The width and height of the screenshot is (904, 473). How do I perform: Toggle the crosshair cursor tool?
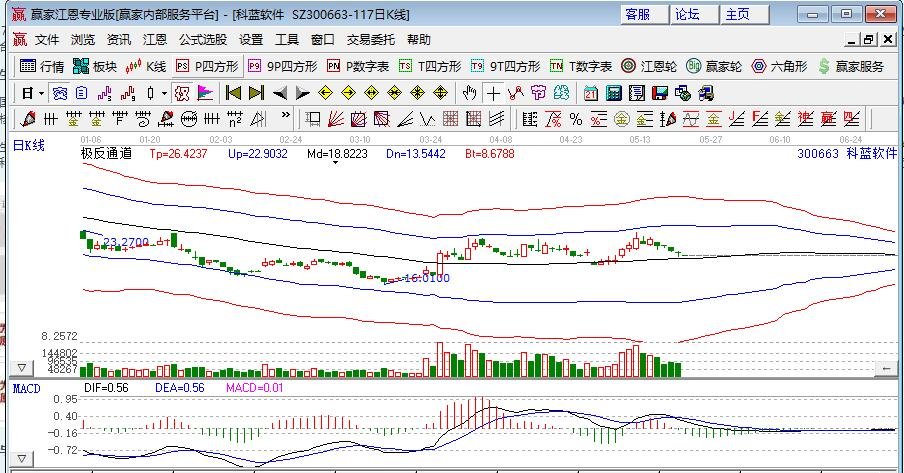(x=493, y=93)
